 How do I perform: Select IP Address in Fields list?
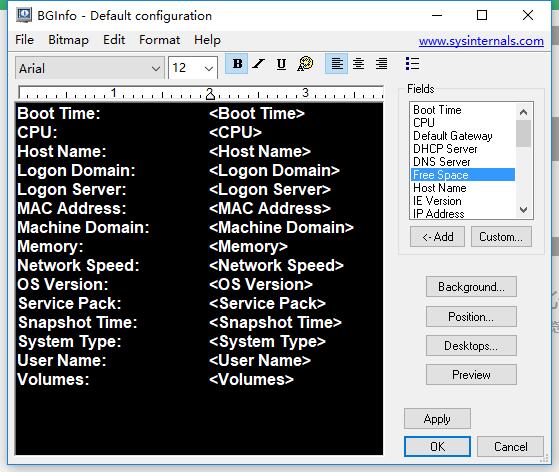[463, 214]
